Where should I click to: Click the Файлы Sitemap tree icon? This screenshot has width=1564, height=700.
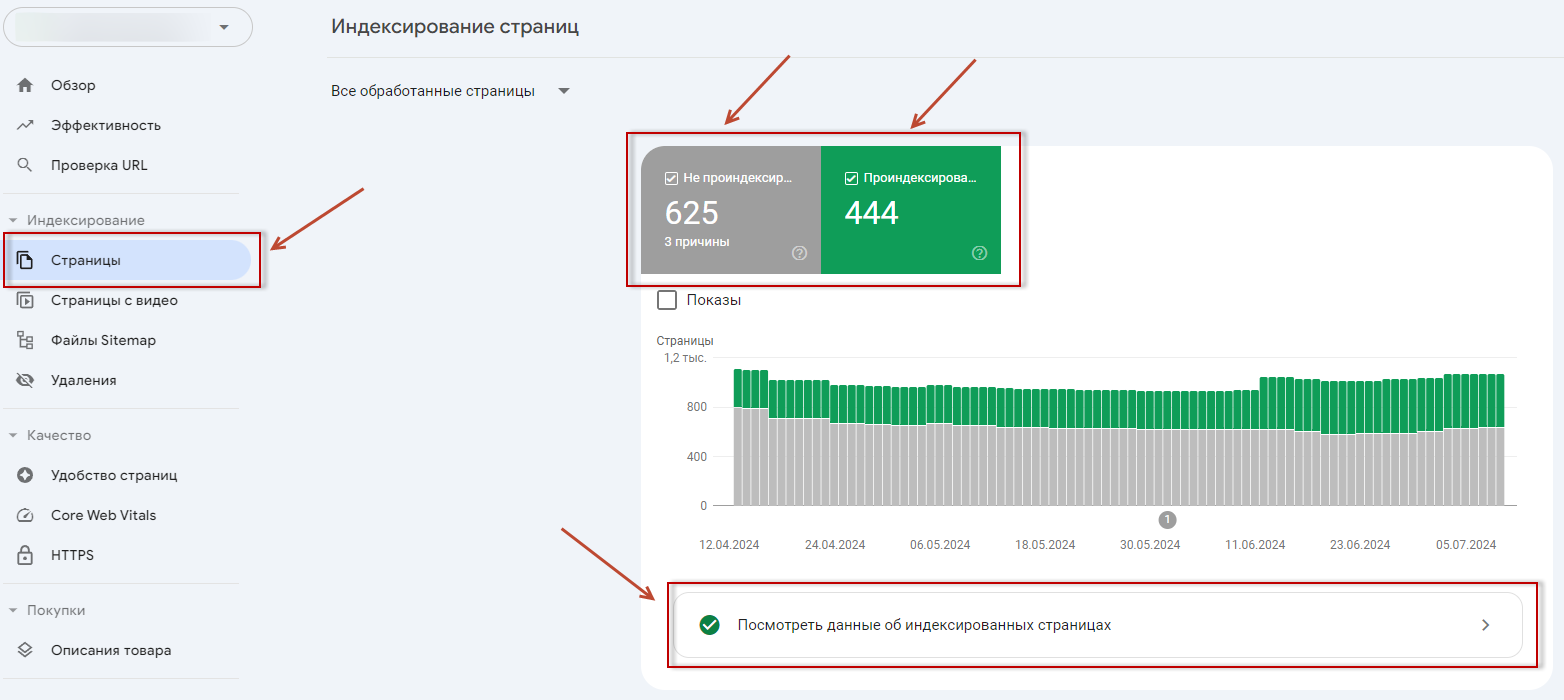click(x=26, y=340)
